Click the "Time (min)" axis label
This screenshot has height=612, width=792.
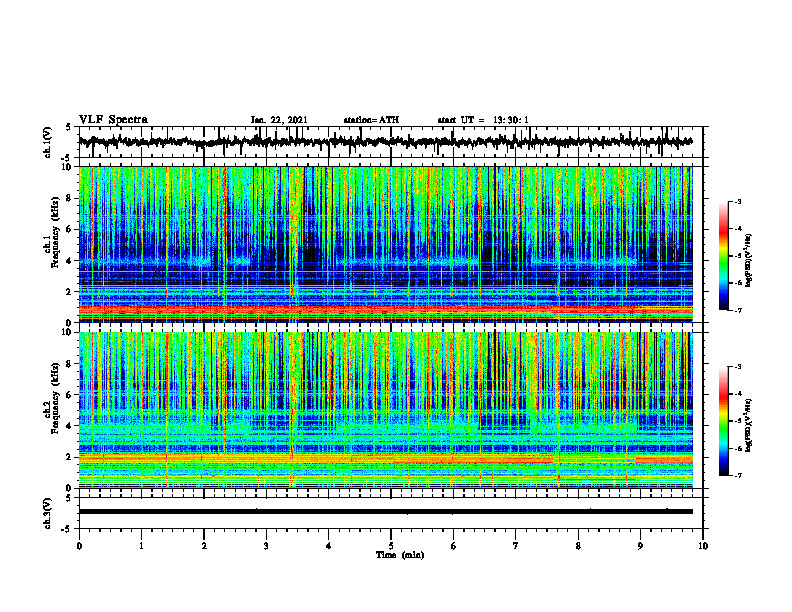pyautogui.click(x=400, y=555)
